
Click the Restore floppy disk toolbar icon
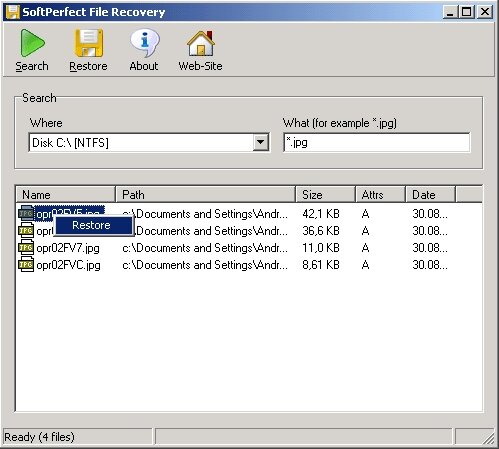click(x=89, y=43)
